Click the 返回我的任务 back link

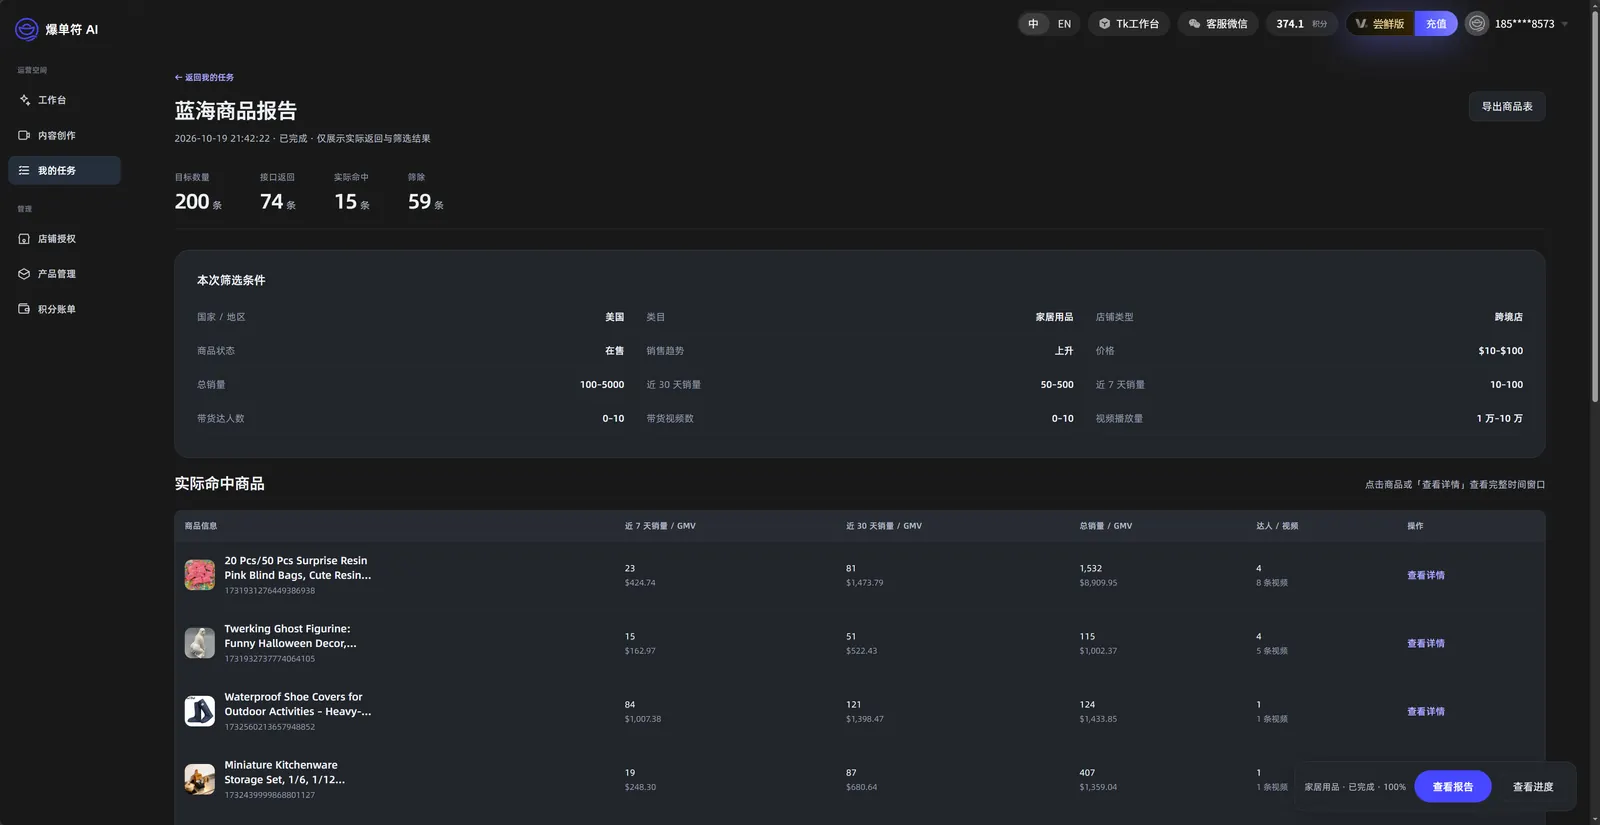pos(204,77)
